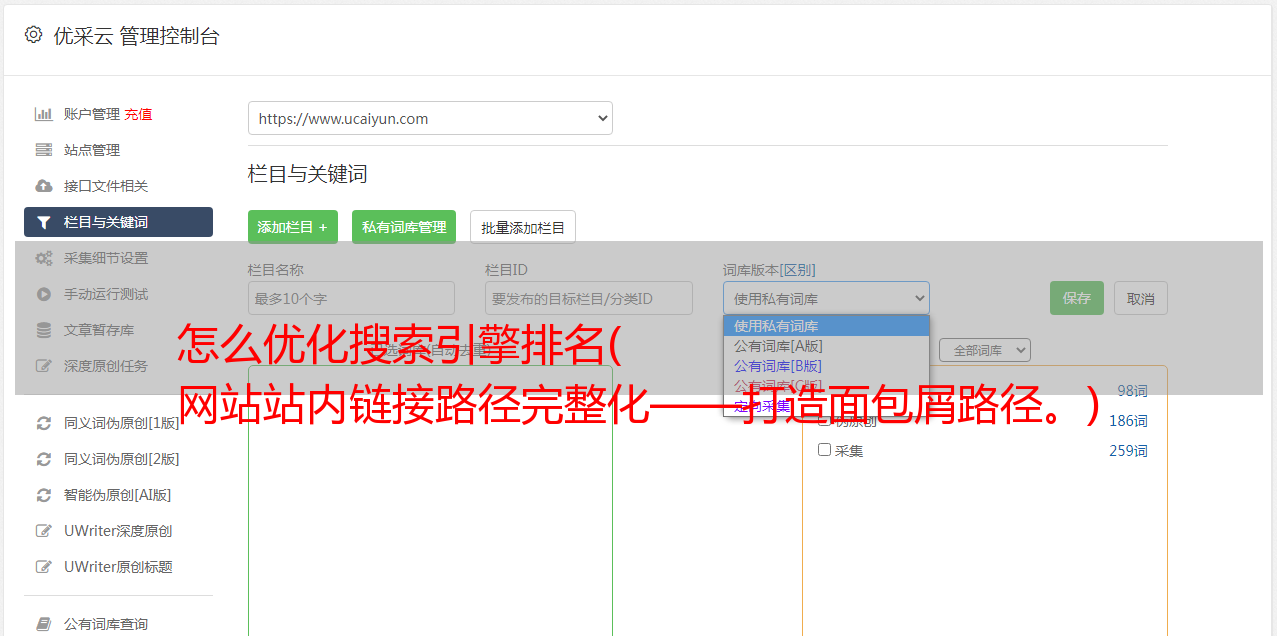Click the 259词 count link
The image size is (1277, 636).
pyautogui.click(x=1128, y=451)
